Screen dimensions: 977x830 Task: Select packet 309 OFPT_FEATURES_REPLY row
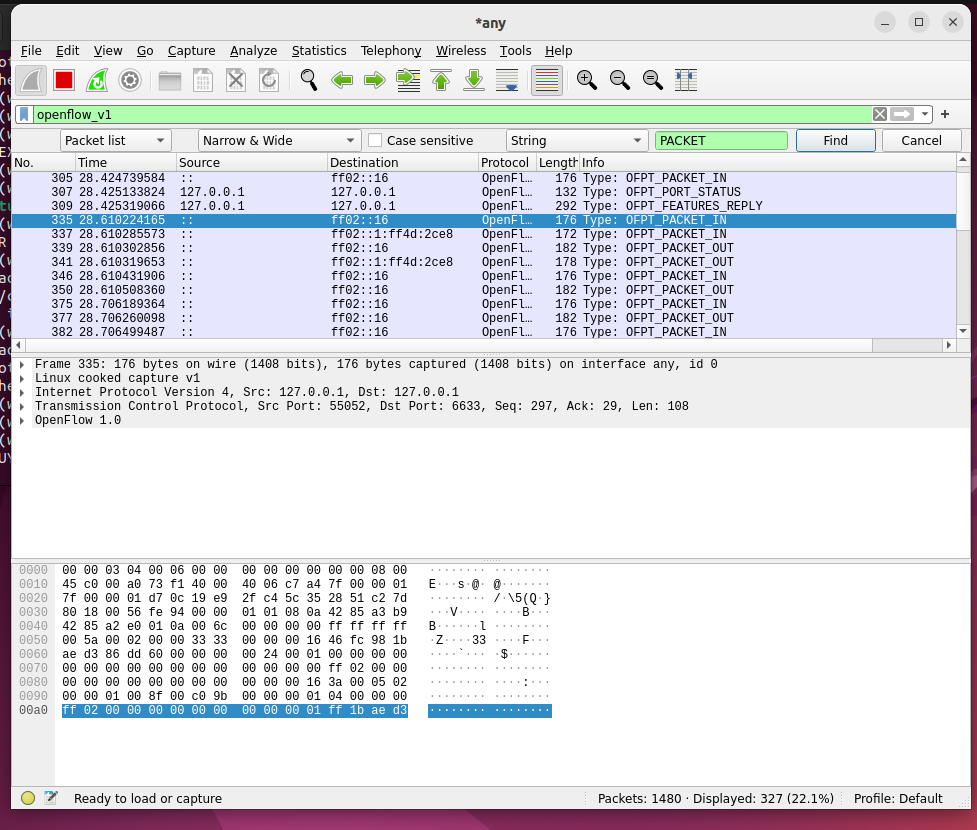click(x=484, y=206)
